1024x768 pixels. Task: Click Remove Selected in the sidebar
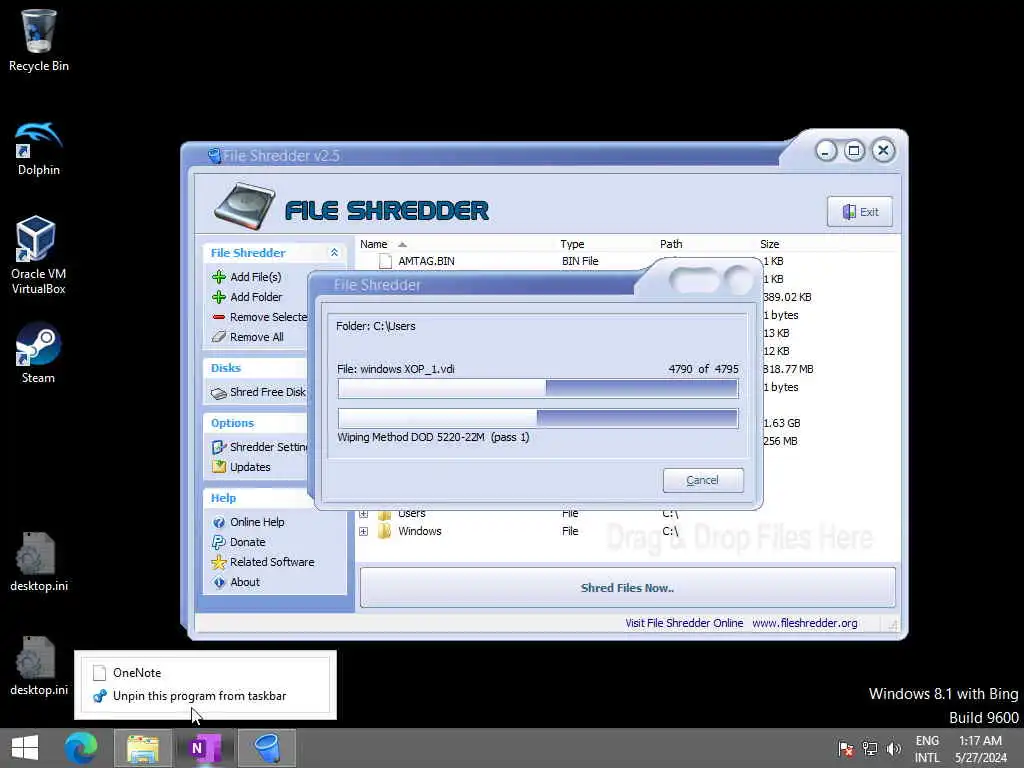tap(259, 317)
